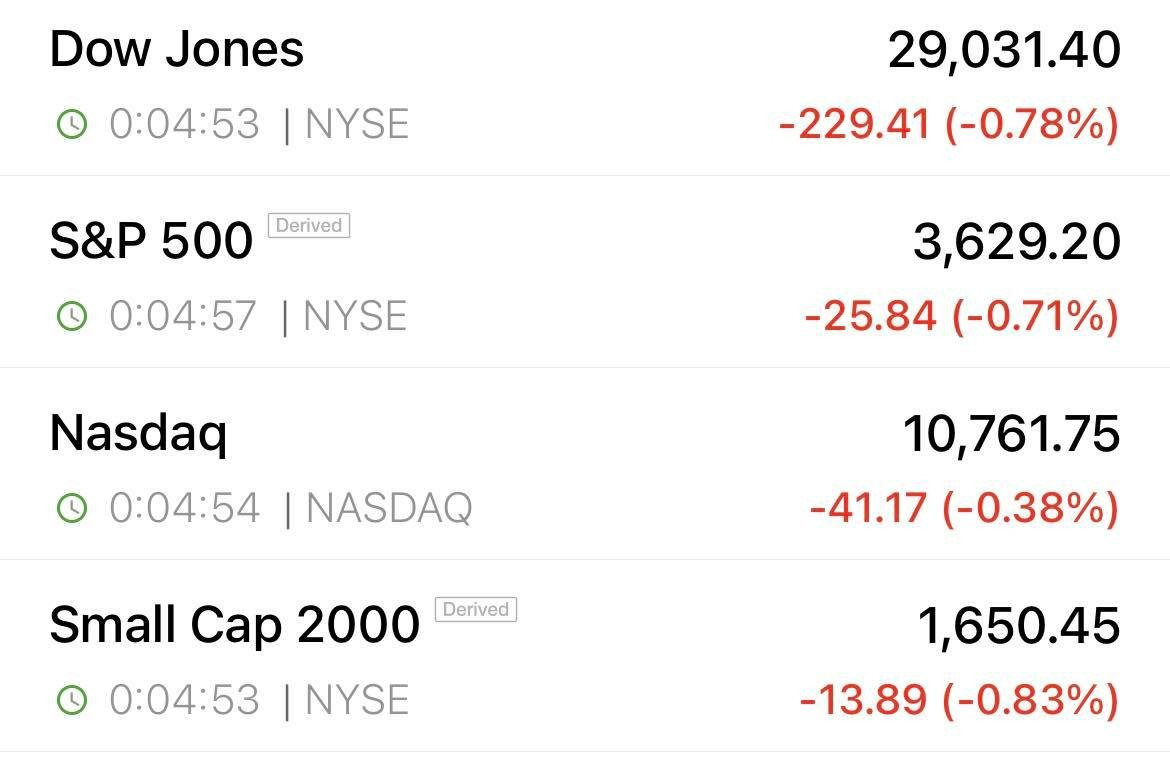Click the clock icon under Small Cap 2000
Screen dimensions: 1170x766
click(72, 700)
